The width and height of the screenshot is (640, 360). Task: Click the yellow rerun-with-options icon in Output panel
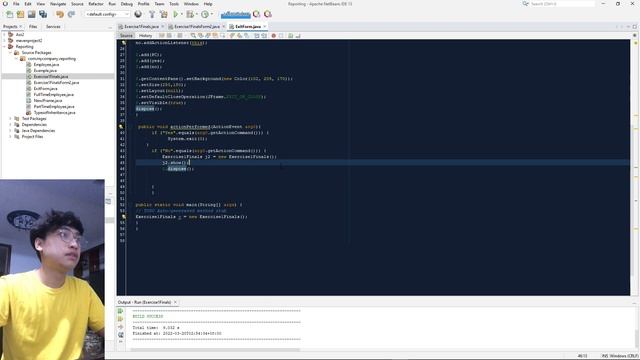pos(120,319)
